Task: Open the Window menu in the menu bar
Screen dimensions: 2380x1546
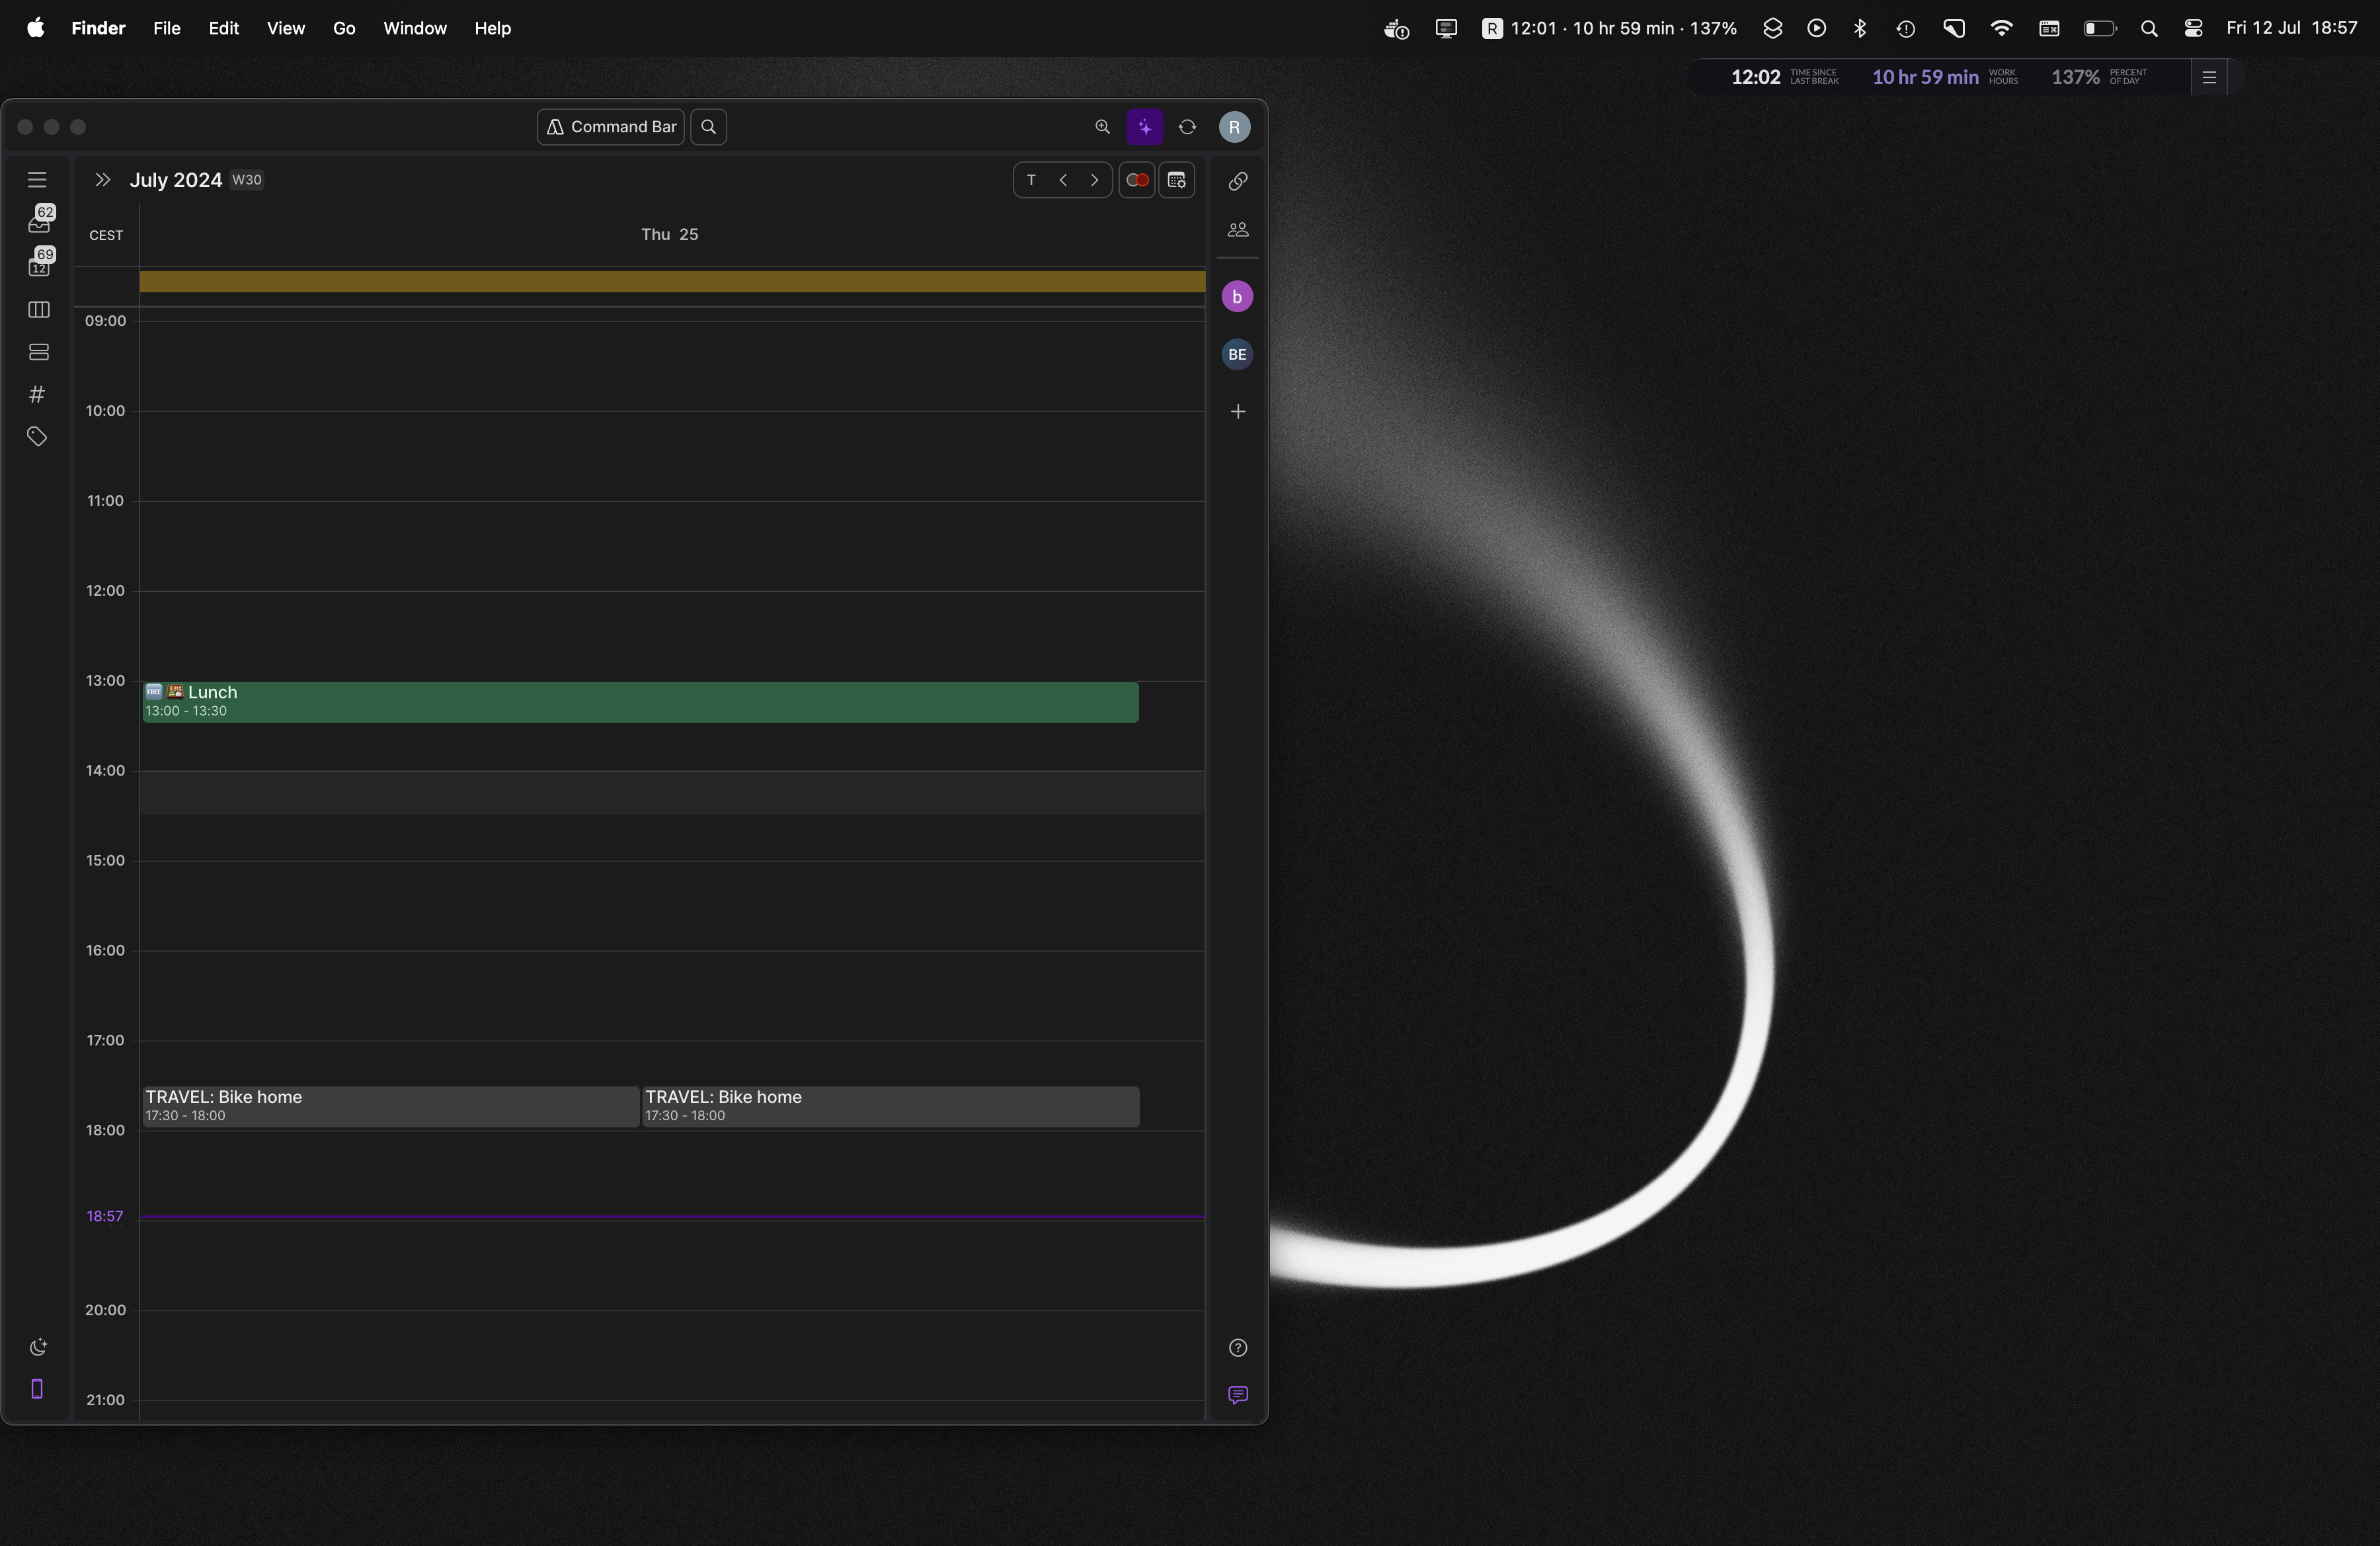Action: (x=415, y=28)
